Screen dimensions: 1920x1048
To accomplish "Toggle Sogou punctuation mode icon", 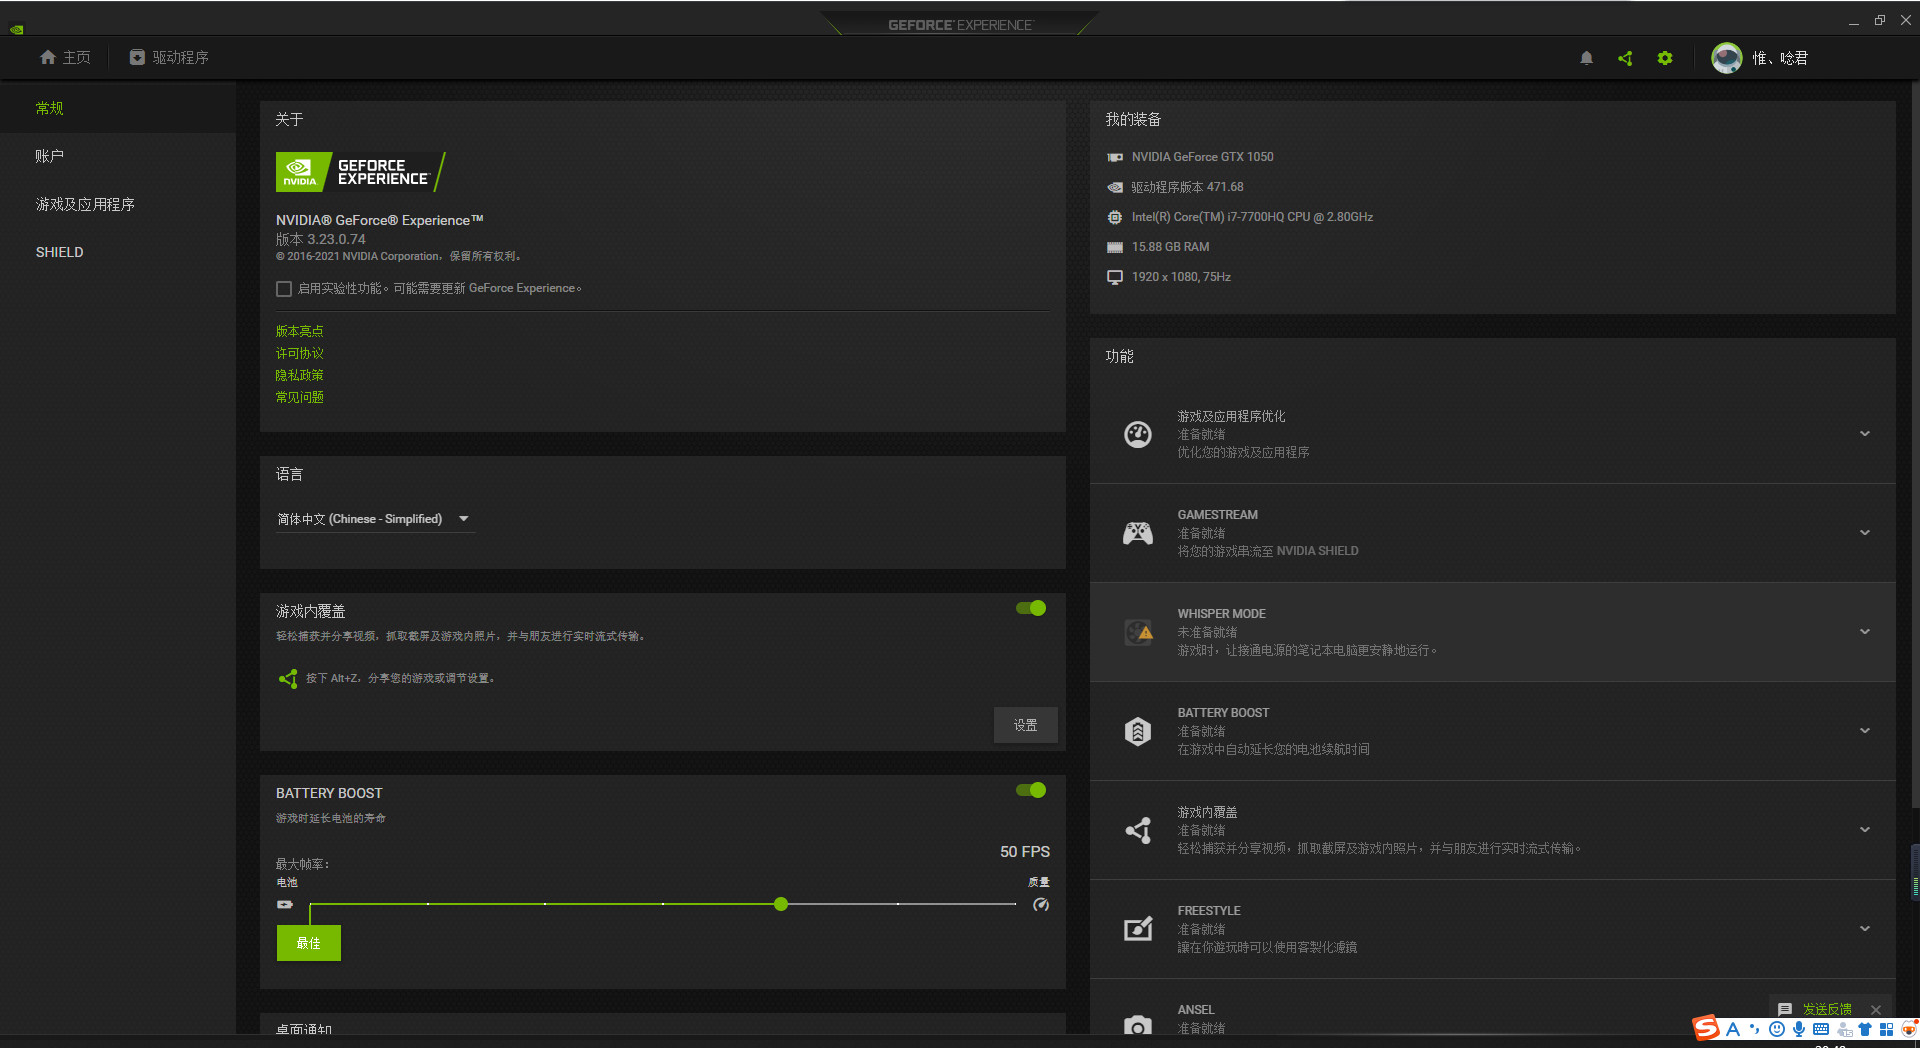I will 1754,1029.
